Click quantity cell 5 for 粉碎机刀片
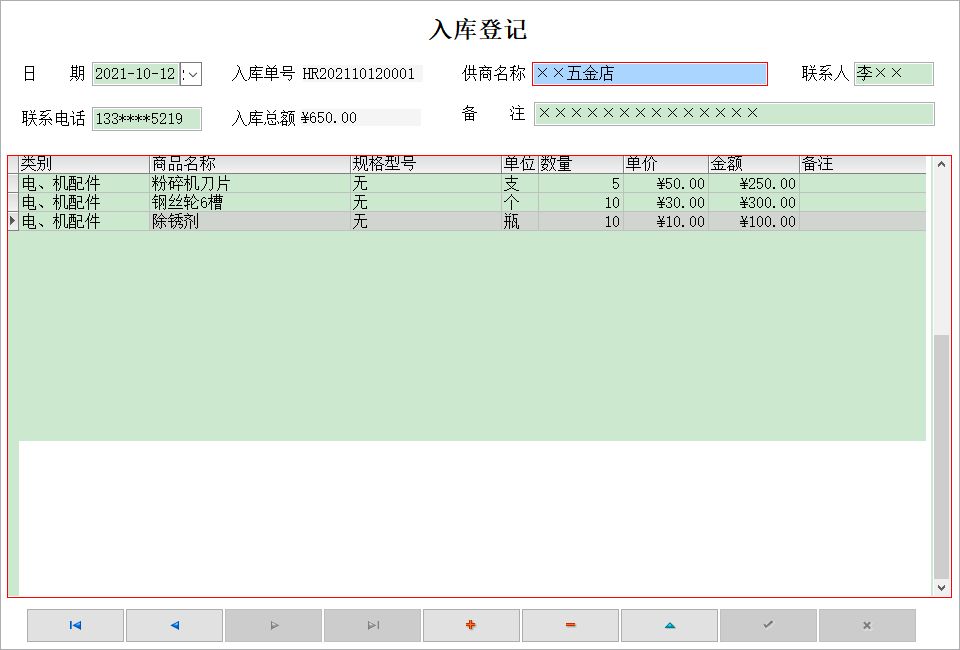This screenshot has height=650, width=960. pos(580,184)
